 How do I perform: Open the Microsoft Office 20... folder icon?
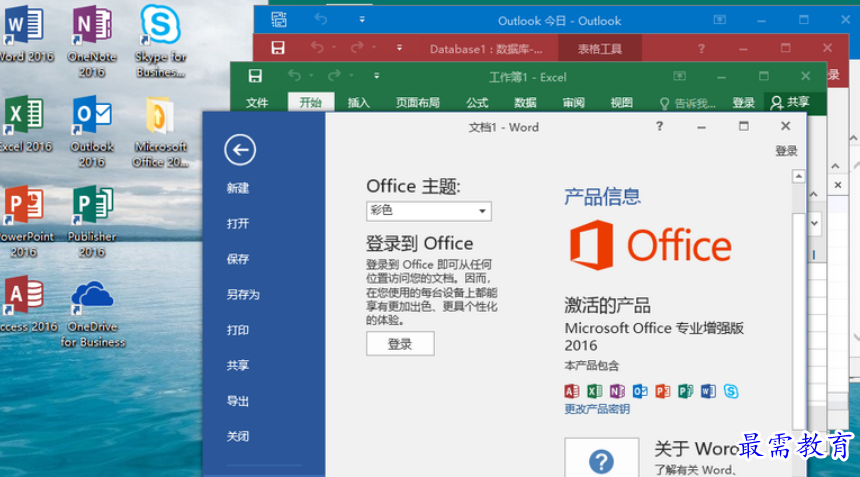(160, 132)
